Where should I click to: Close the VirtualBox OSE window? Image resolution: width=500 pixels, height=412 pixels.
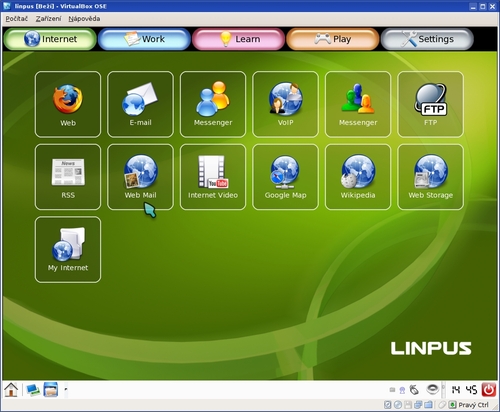click(492, 6)
